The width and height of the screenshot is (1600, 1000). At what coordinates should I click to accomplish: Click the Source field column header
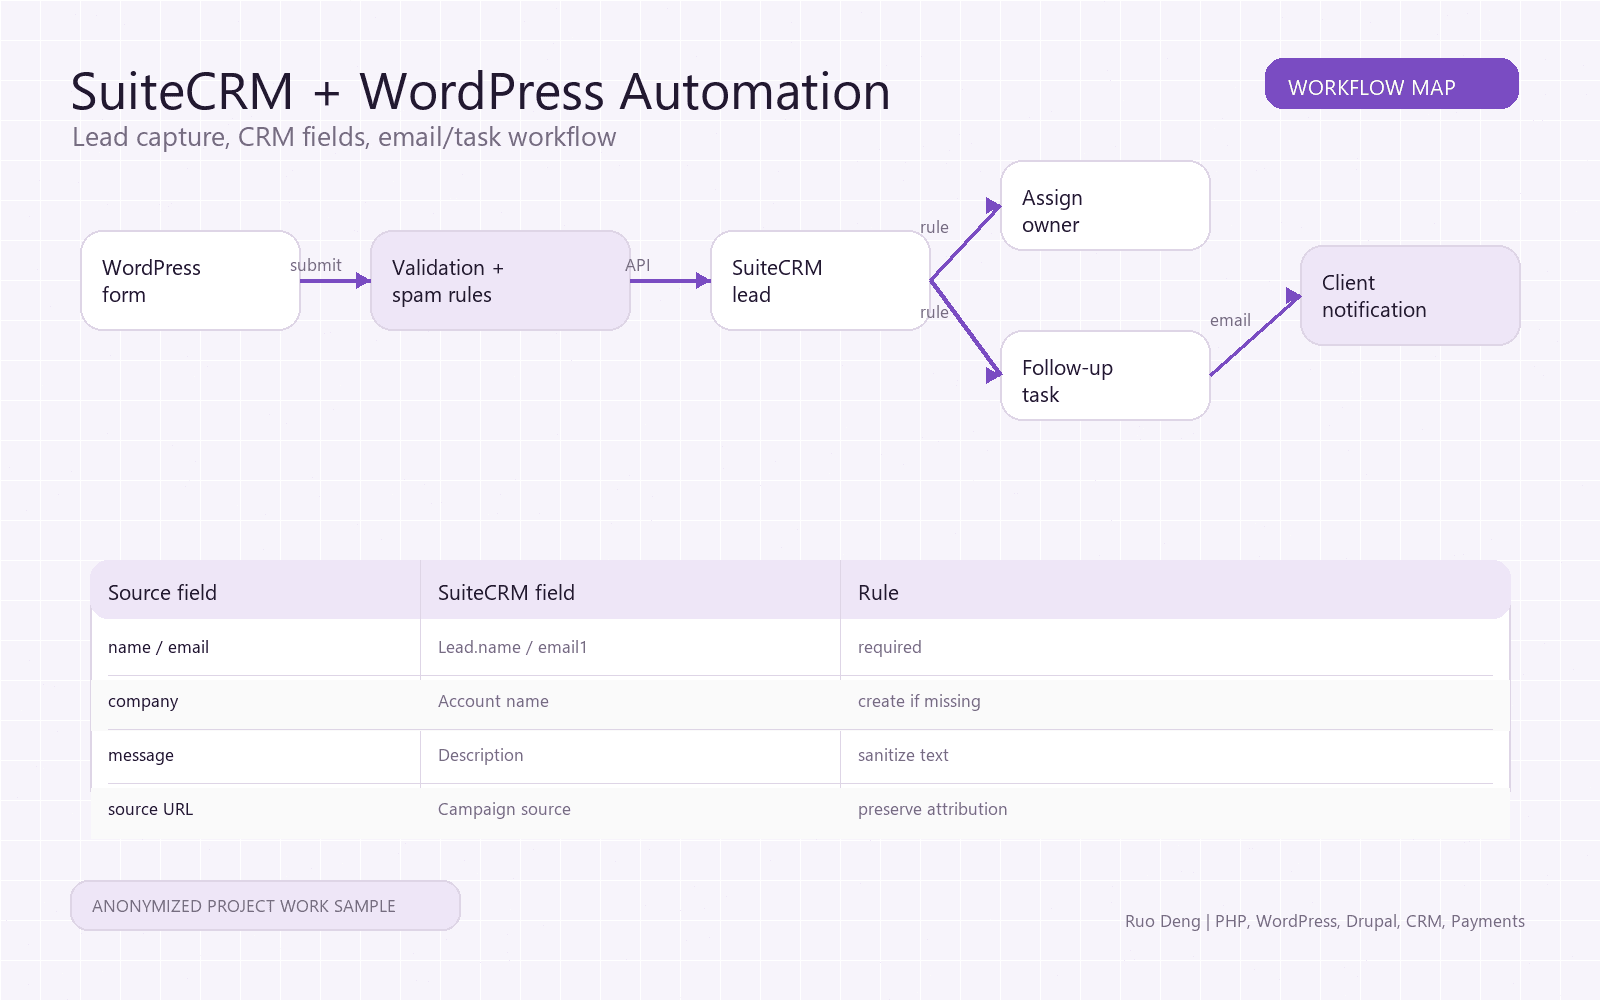click(255, 592)
